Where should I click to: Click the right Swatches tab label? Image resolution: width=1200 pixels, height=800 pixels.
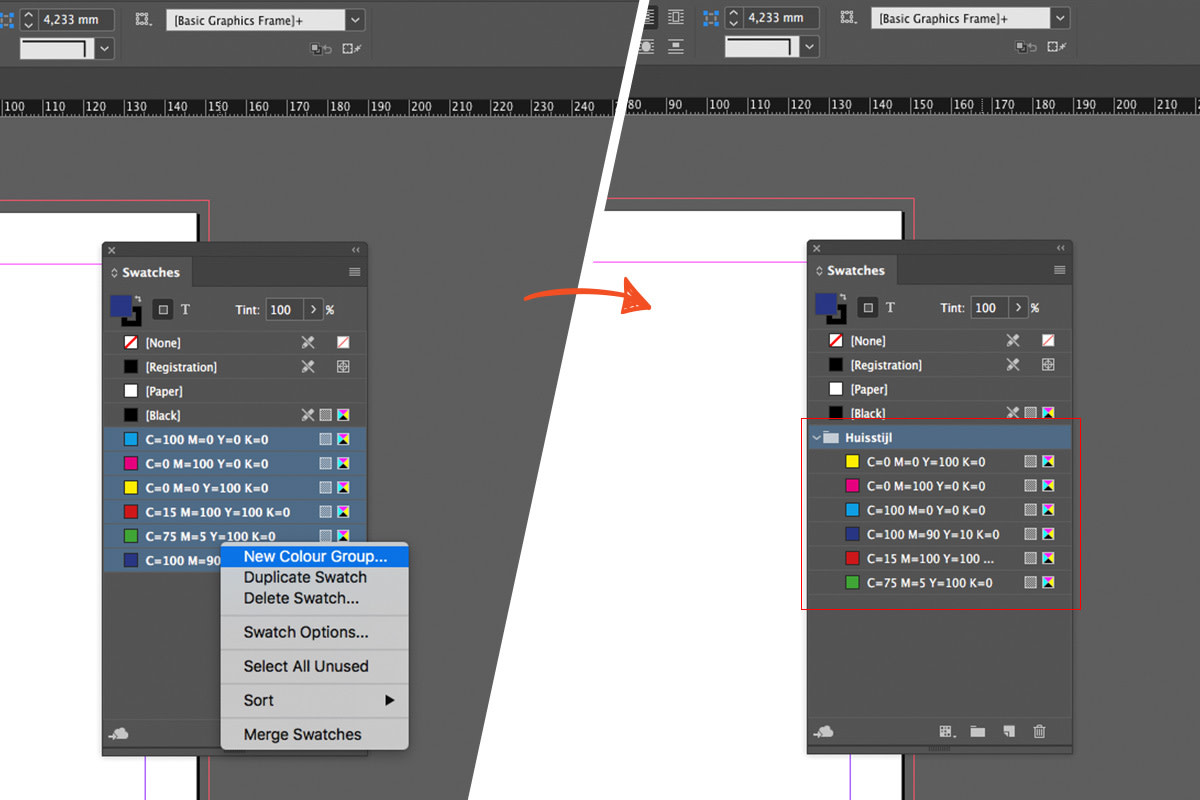coord(856,270)
